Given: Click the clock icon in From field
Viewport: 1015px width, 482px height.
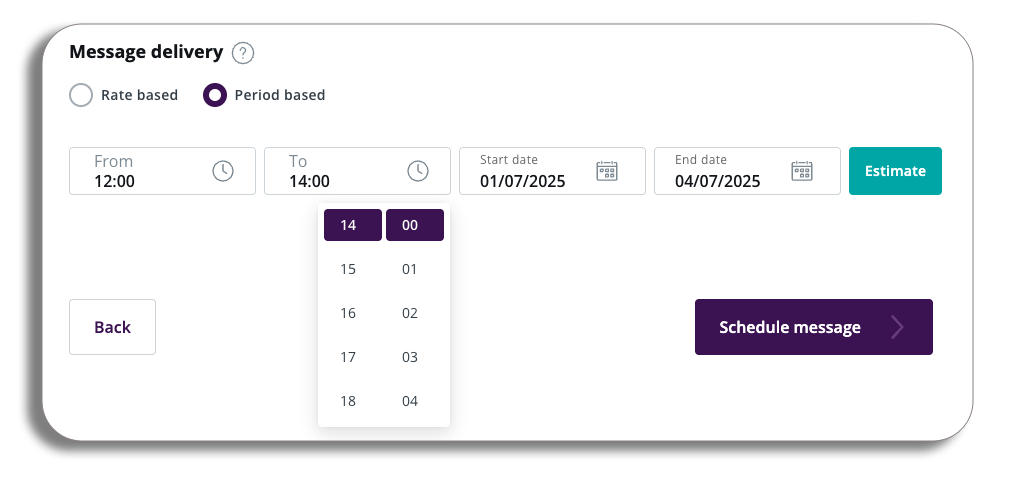Looking at the screenshot, I should point(223,171).
